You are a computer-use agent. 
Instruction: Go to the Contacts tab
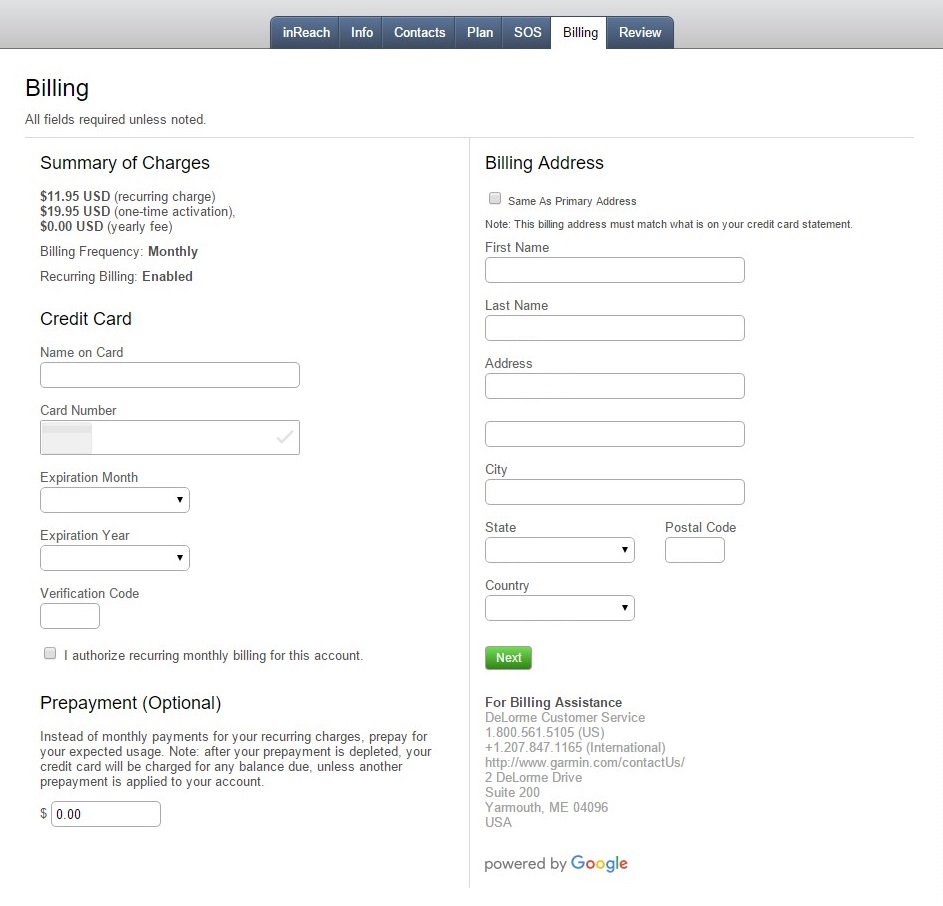point(419,32)
